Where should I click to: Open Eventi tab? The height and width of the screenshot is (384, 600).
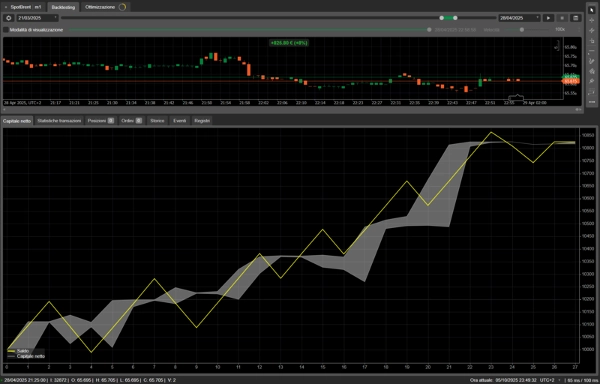(x=179, y=120)
